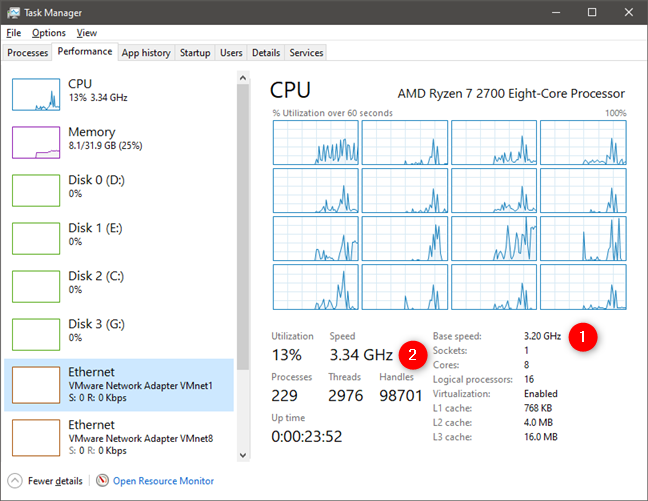Select the Disk 1 (E:) graph thumbnail
Screen dimensions: 648x501
pos(36,239)
